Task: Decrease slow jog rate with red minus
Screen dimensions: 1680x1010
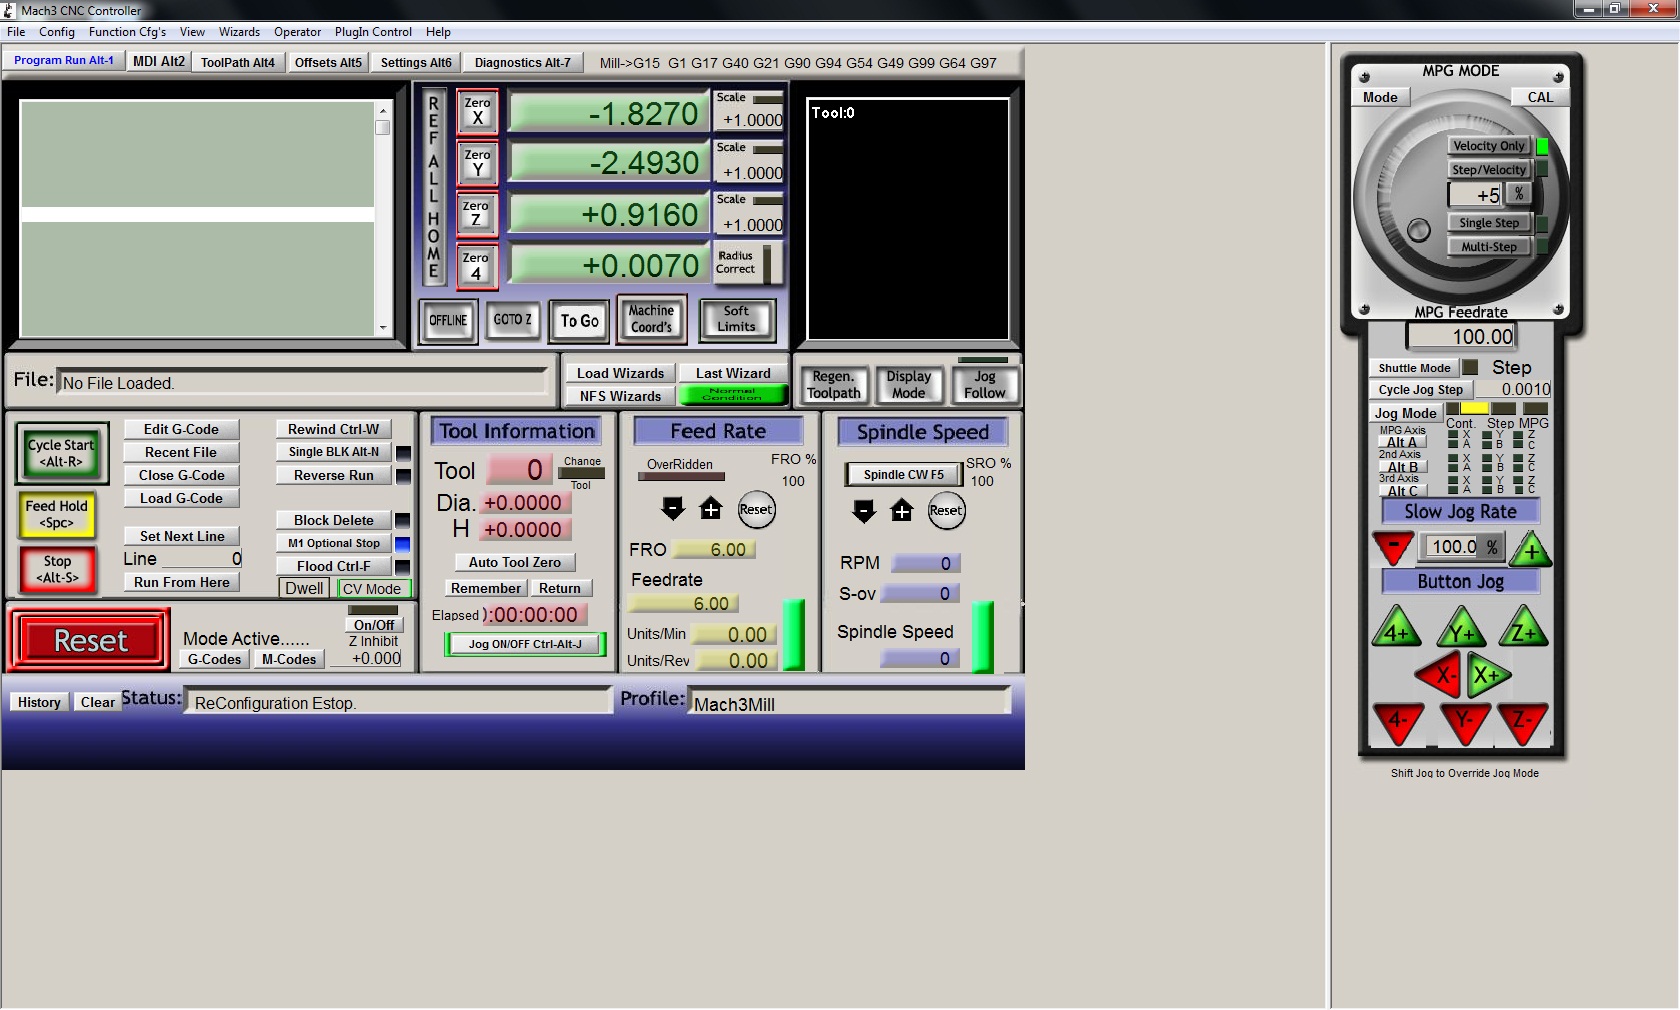Action: (1393, 546)
